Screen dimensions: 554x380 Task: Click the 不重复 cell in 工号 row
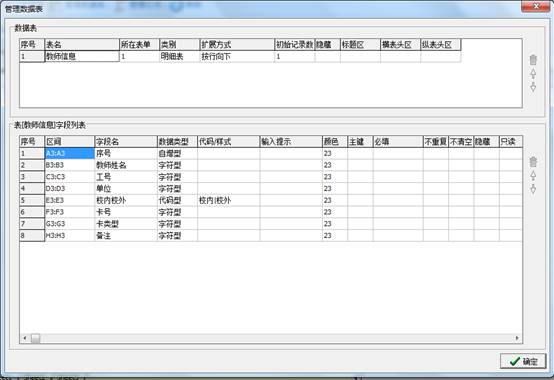(x=436, y=177)
